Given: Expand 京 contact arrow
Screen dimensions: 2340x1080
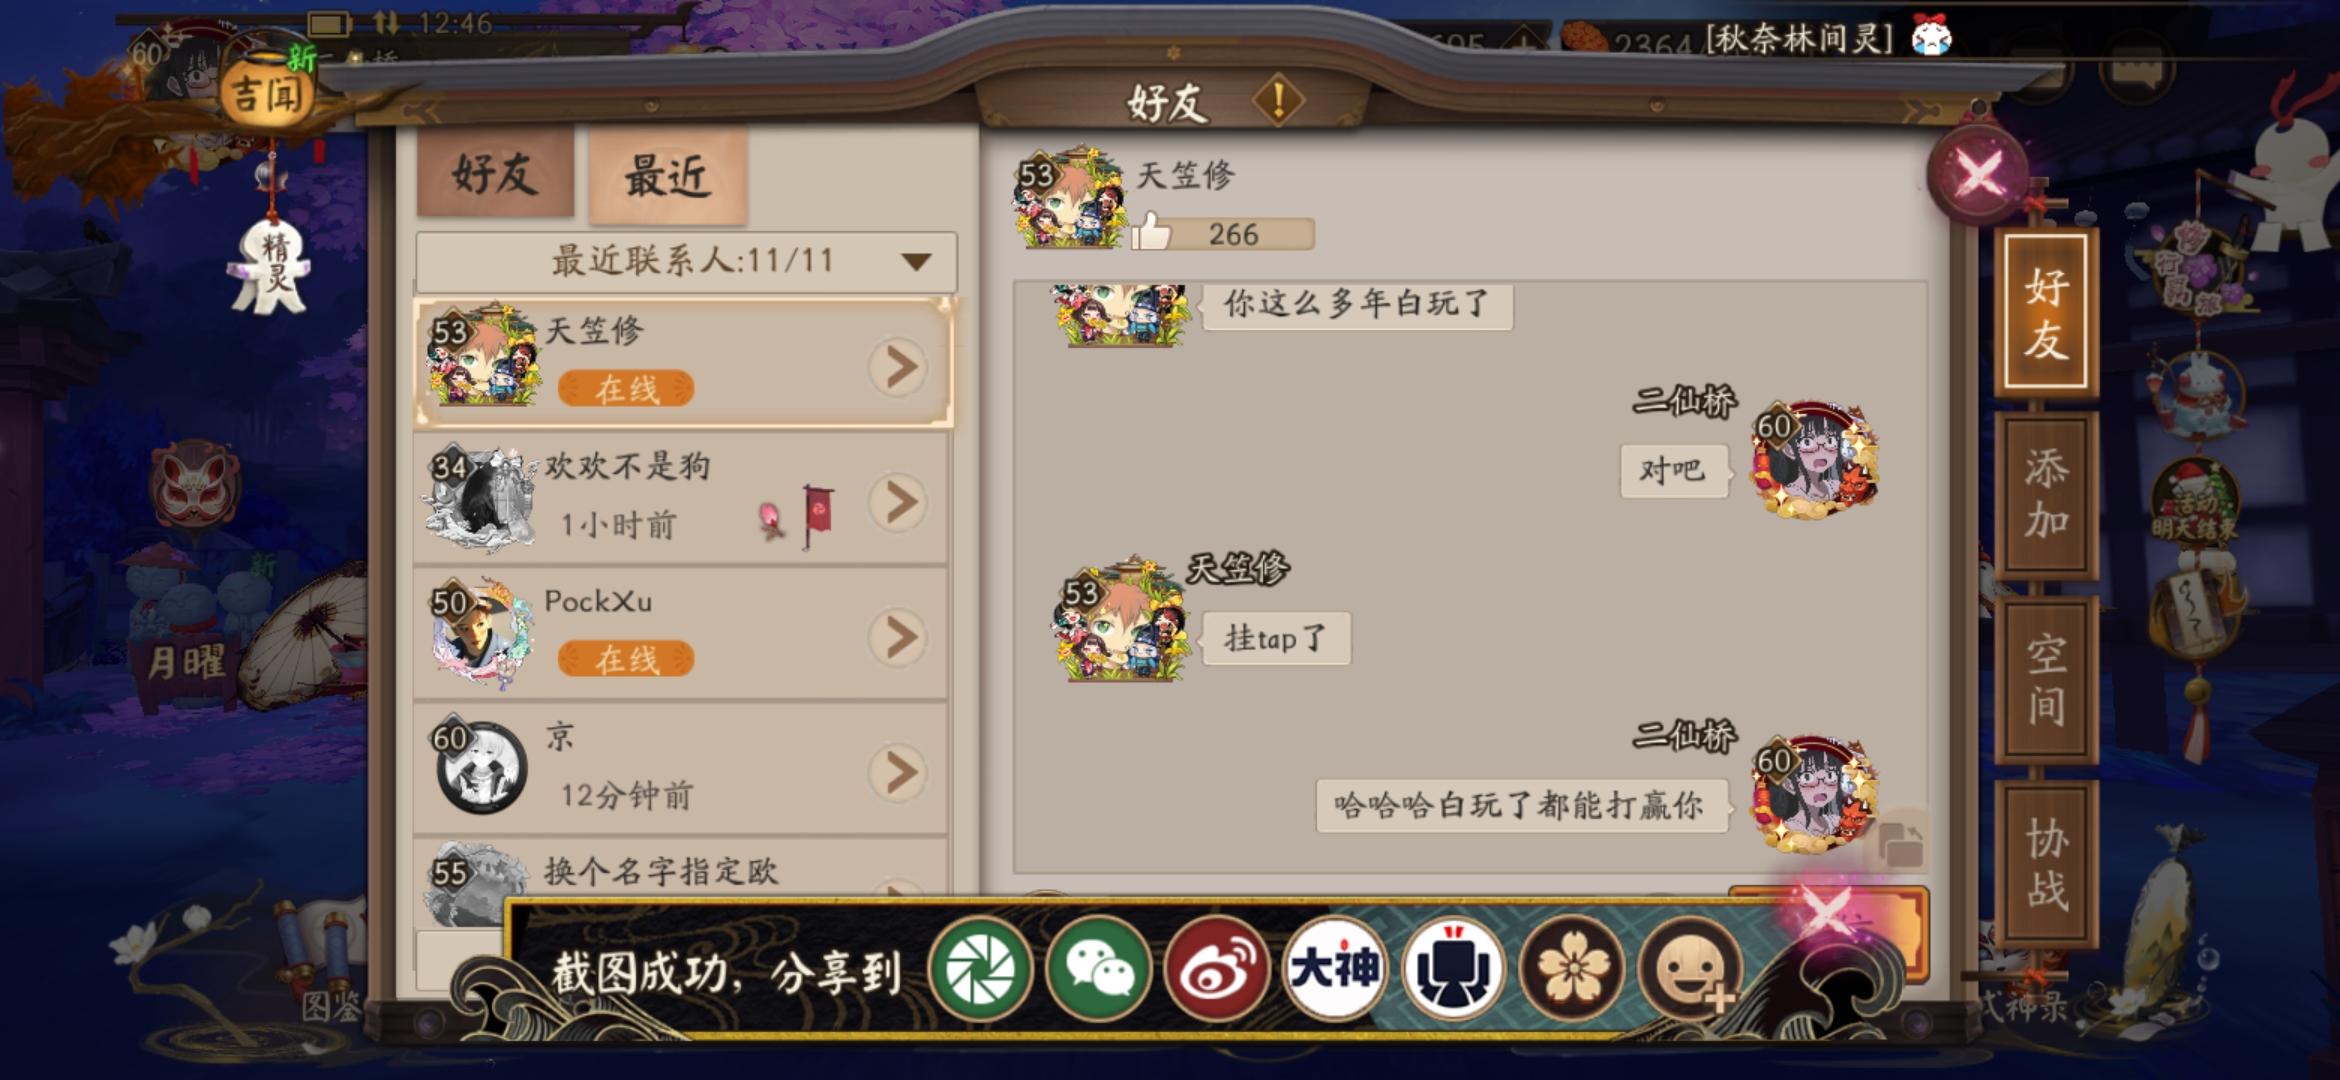Looking at the screenshot, I should pos(898,772).
